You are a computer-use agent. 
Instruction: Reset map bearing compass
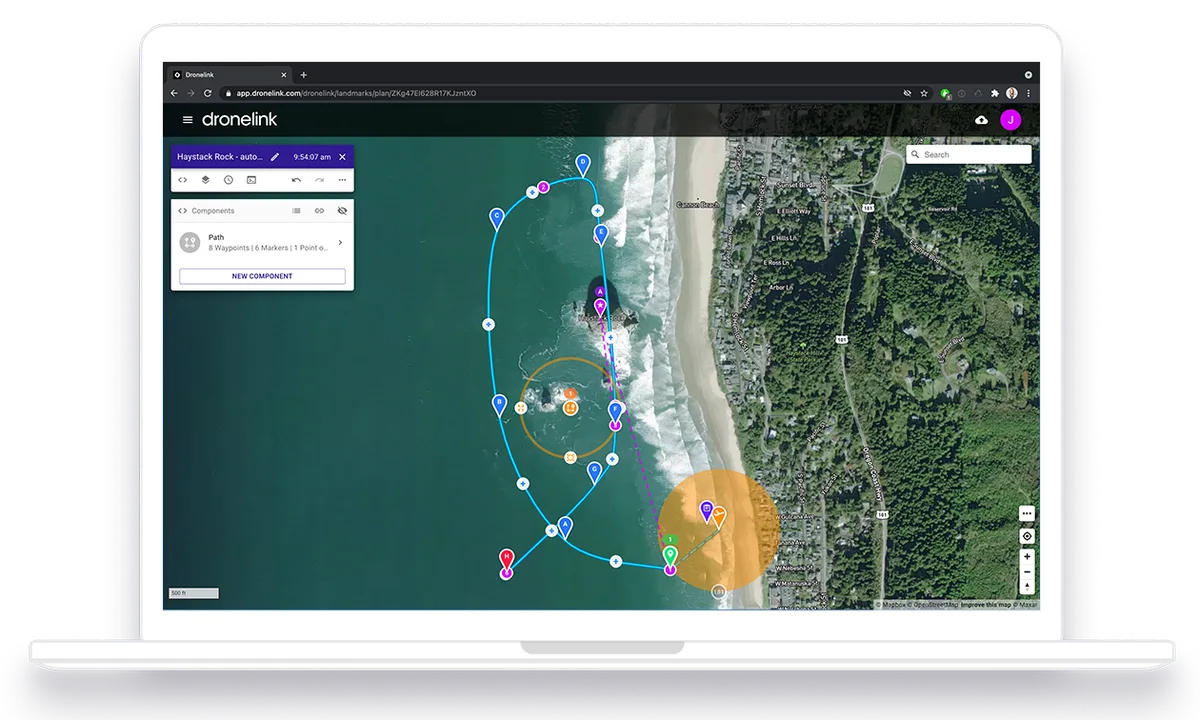click(x=1027, y=587)
